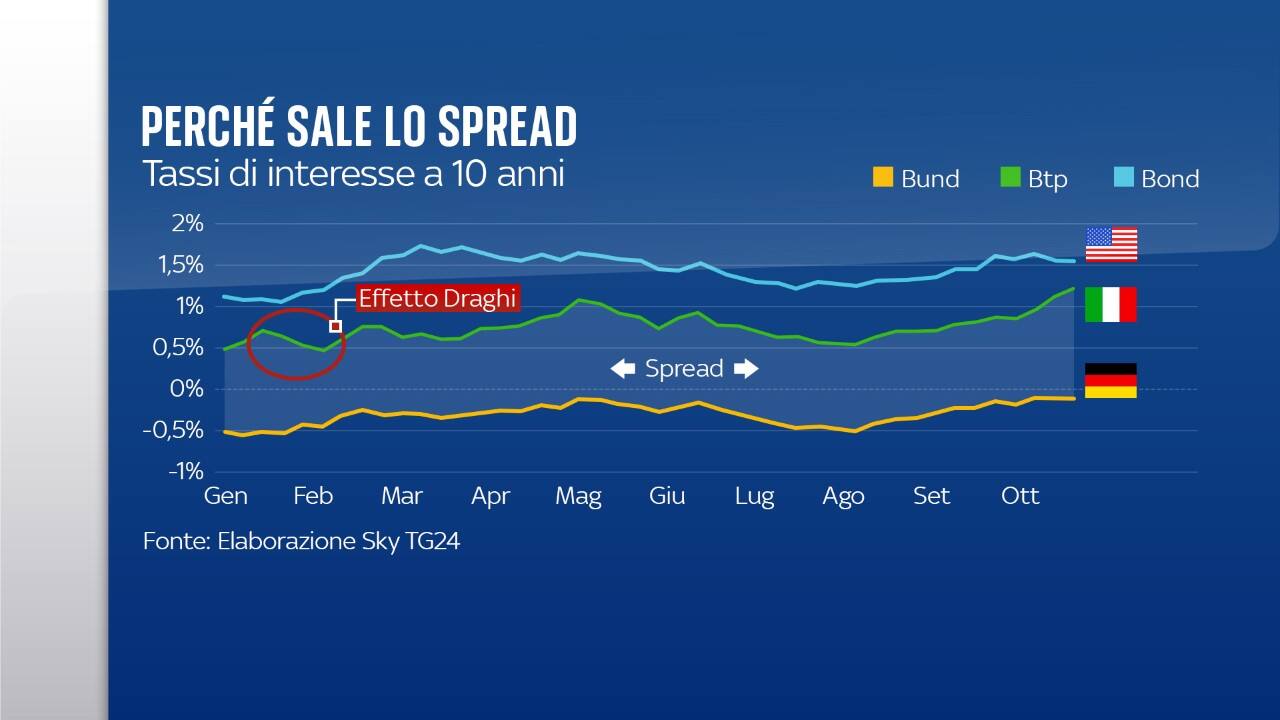This screenshot has width=1280, height=720.
Task: Select the green Btp legend swatch
Action: (x=1010, y=178)
